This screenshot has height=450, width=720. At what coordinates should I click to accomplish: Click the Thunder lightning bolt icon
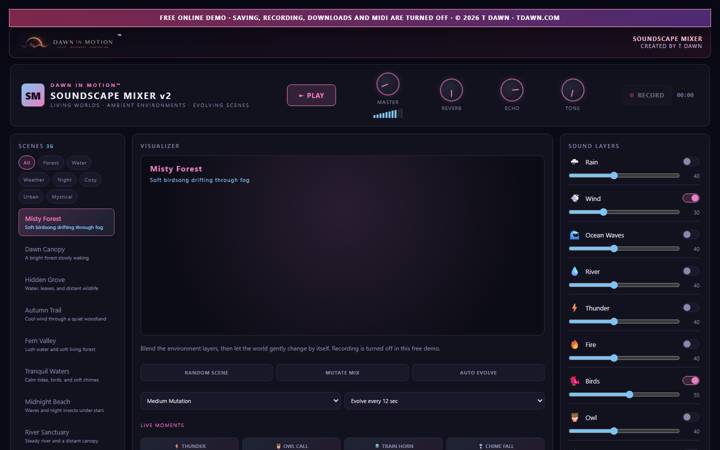point(574,308)
